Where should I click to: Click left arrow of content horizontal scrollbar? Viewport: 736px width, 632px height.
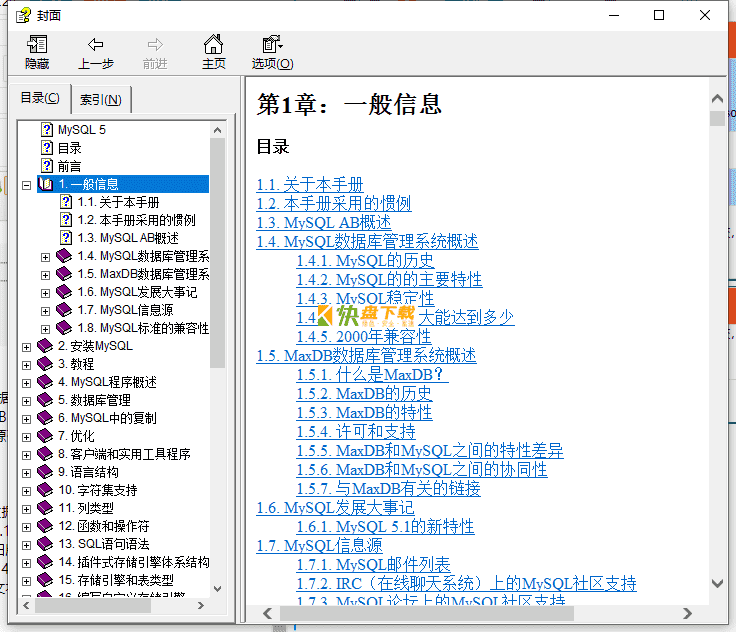point(268,613)
